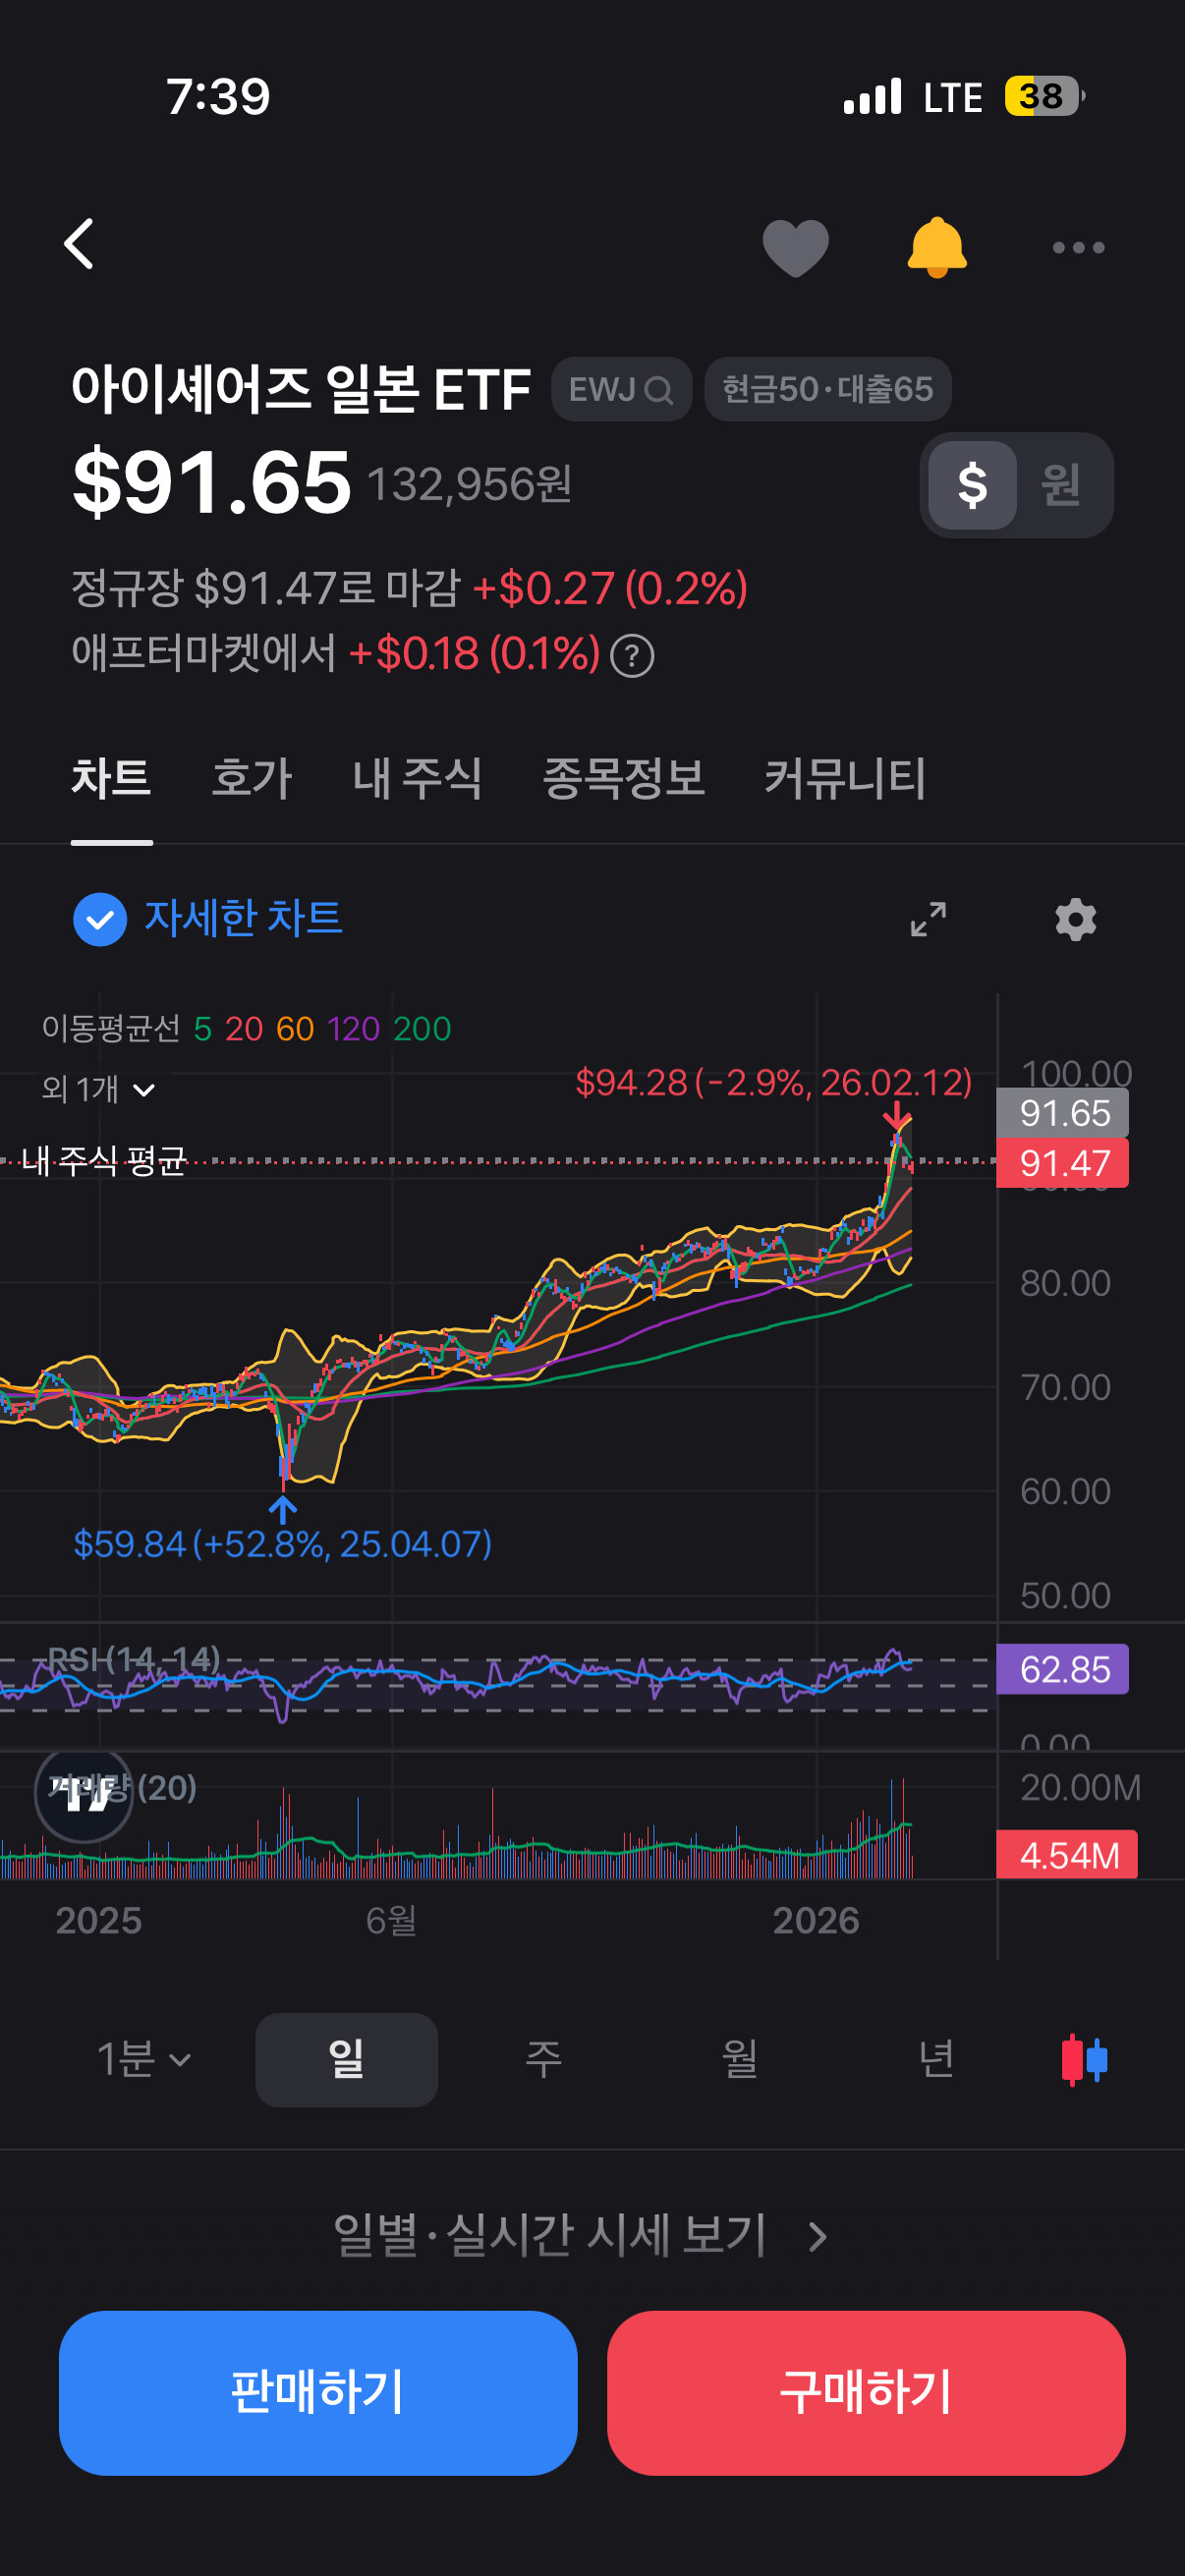Tap the $94.28 high price marker
The width and height of the screenshot is (1185, 2576).
[x=773, y=1082]
